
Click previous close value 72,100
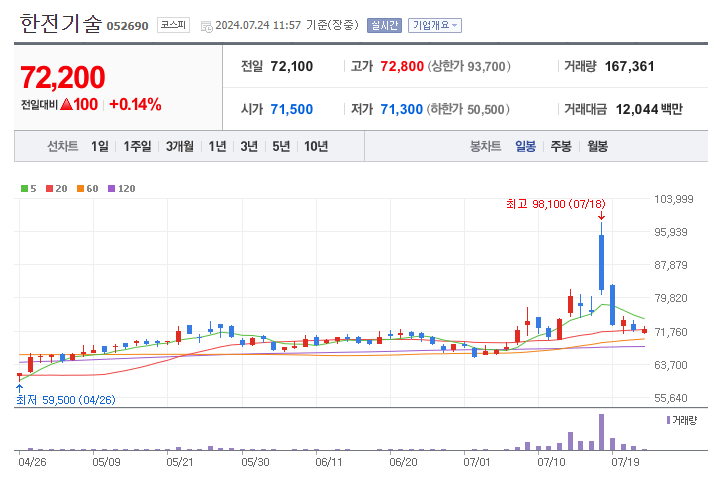pos(292,66)
